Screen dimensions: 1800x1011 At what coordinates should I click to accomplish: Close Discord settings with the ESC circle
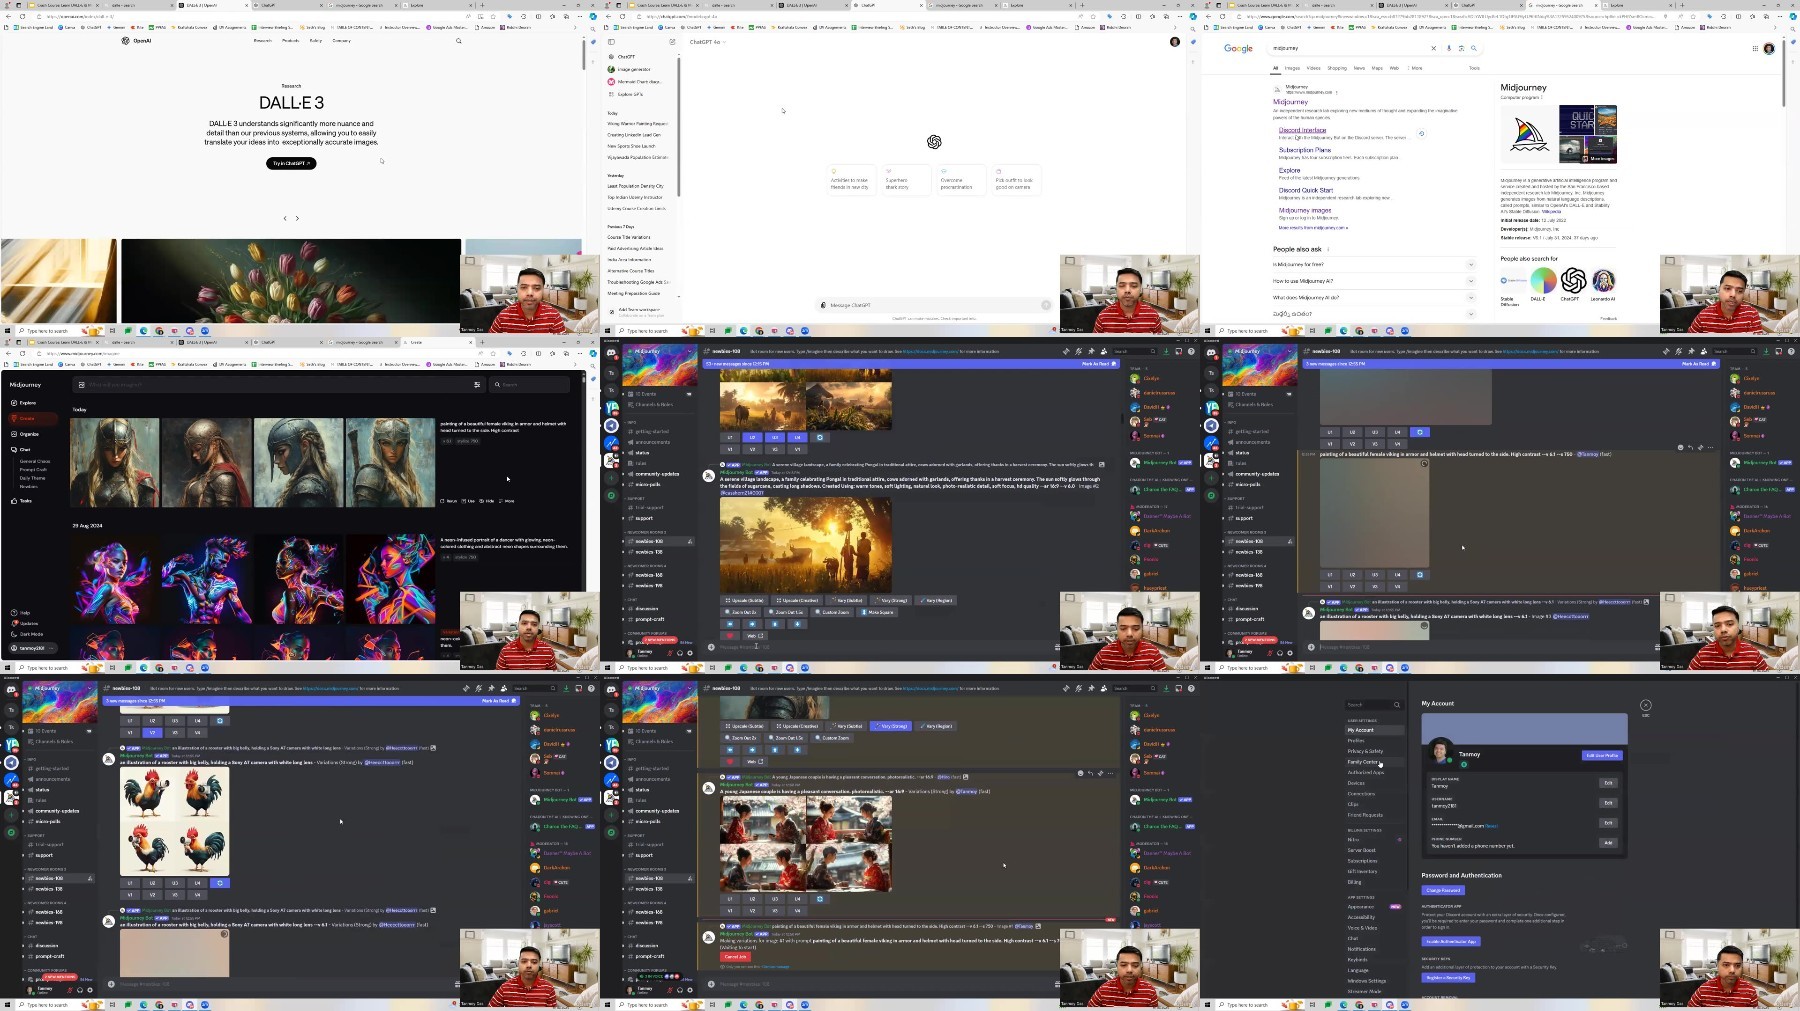(x=1646, y=706)
